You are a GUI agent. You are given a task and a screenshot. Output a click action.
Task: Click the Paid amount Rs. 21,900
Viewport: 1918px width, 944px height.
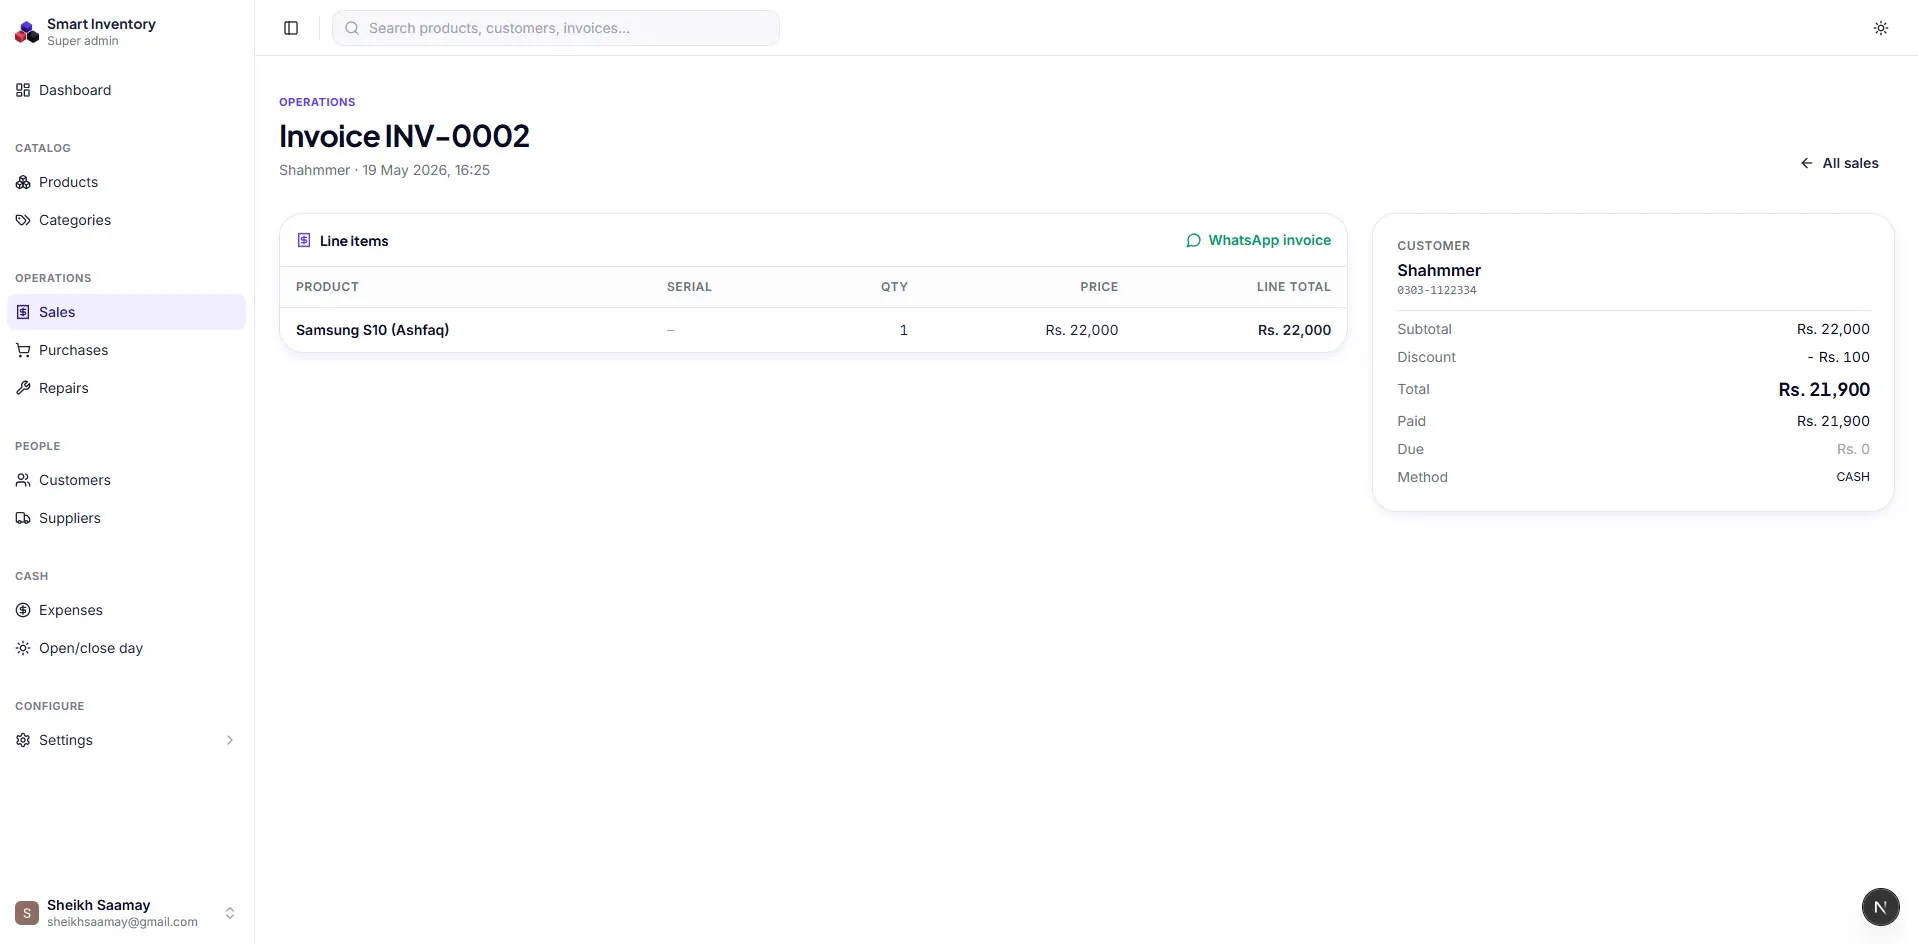1833,421
